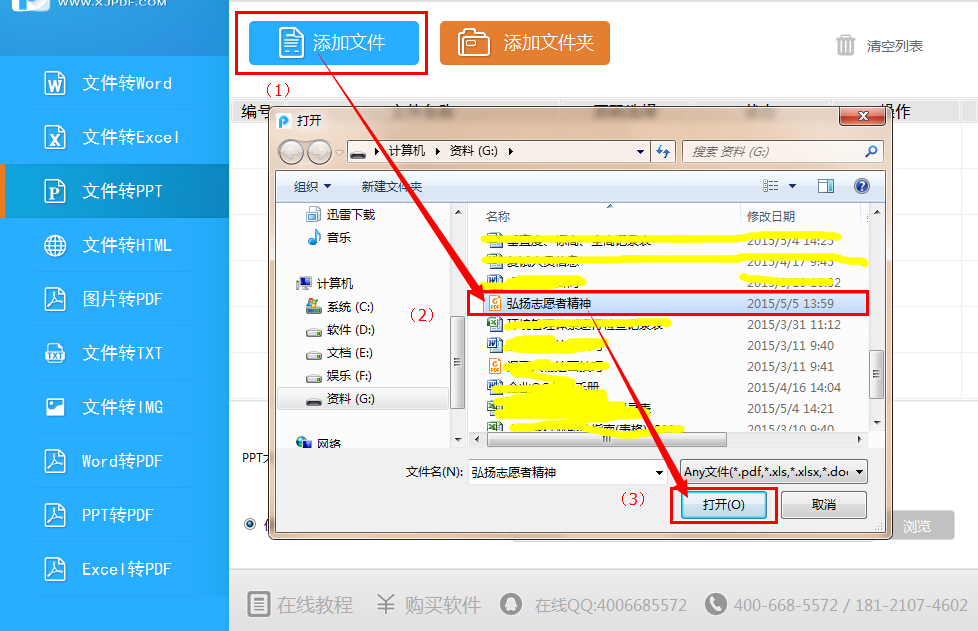The width and height of the screenshot is (978, 631).
Task: Click the help icon in the dialog toolbar
Action: click(x=861, y=186)
